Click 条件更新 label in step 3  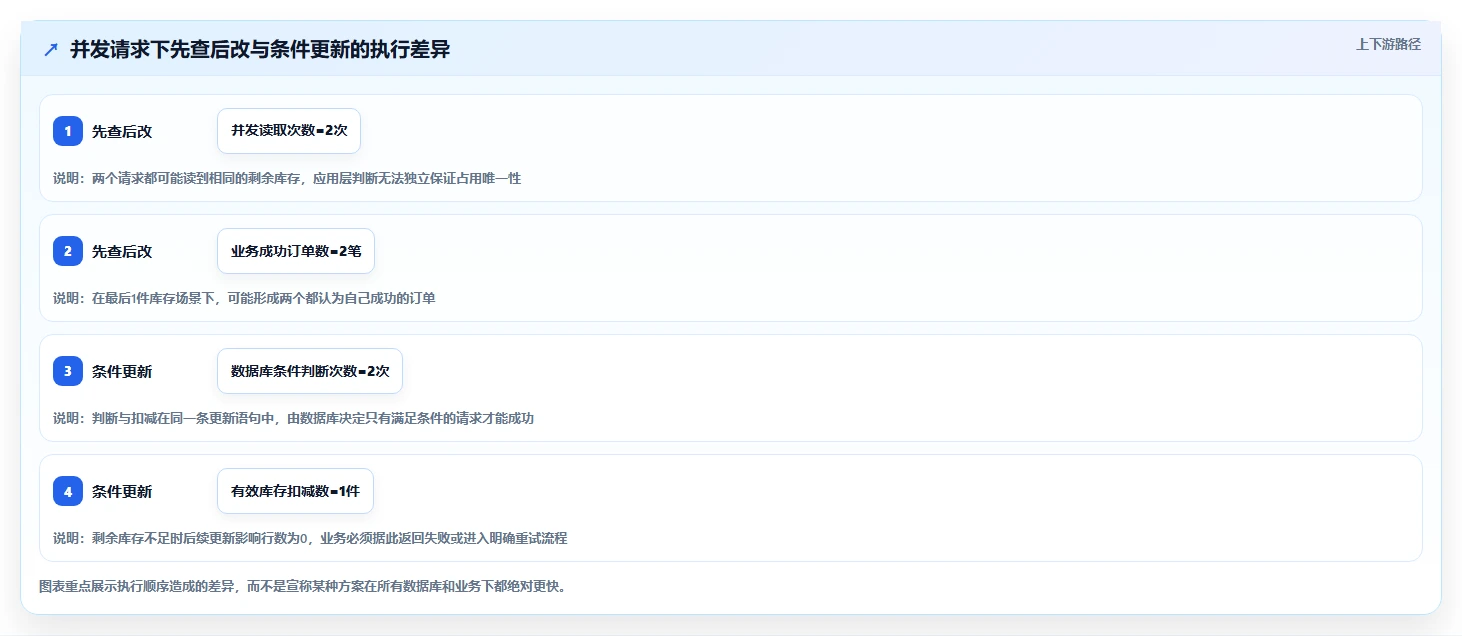pos(122,371)
